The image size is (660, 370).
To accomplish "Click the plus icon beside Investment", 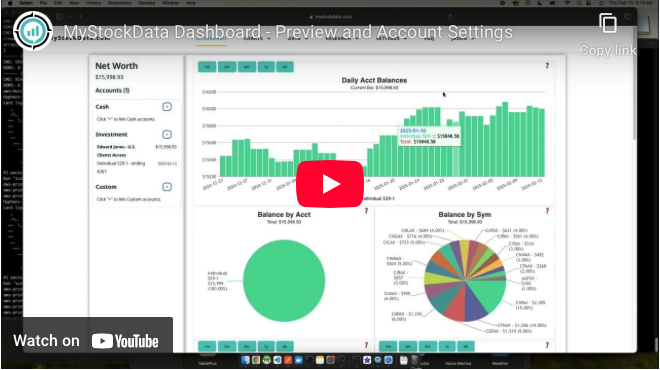I will (x=167, y=135).
